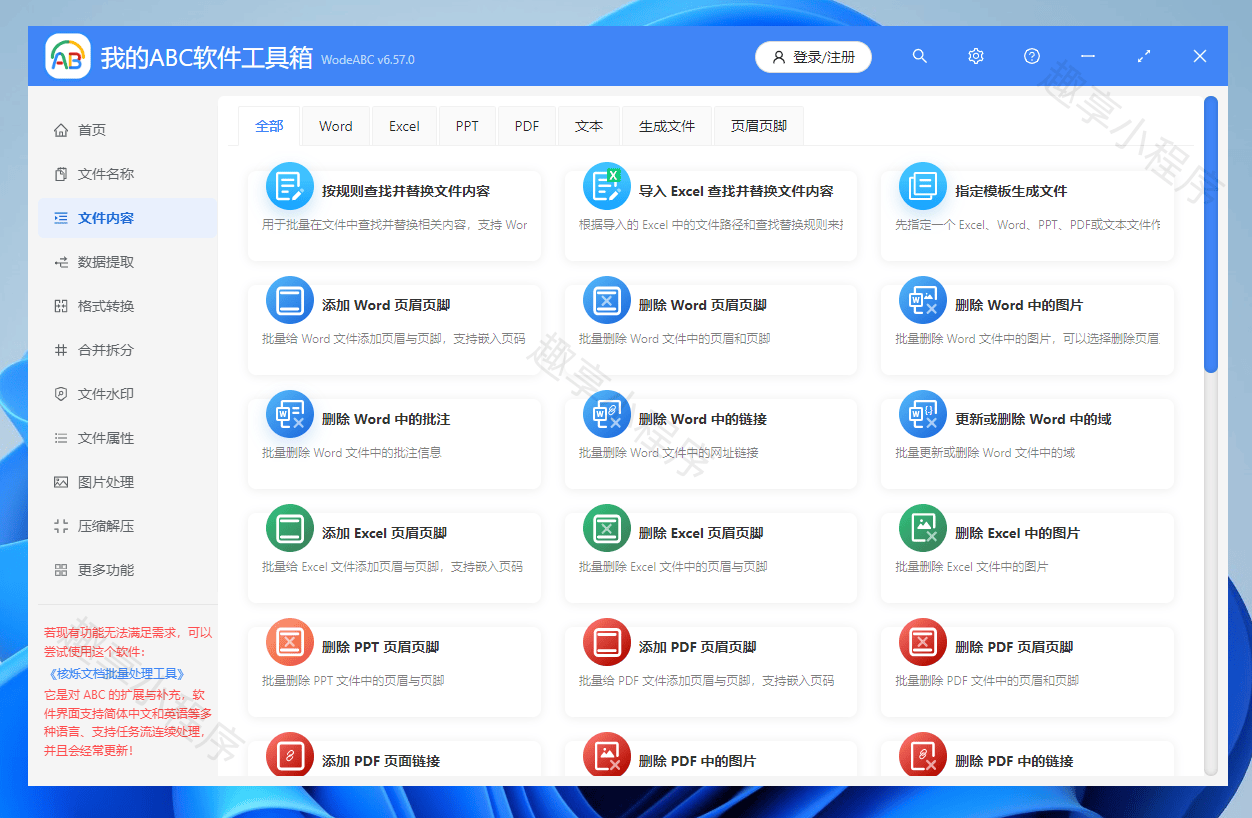This screenshot has width=1252, height=818.
Task: Click description 批量删除 Word 文件中的批注信息
Action: 352,453
